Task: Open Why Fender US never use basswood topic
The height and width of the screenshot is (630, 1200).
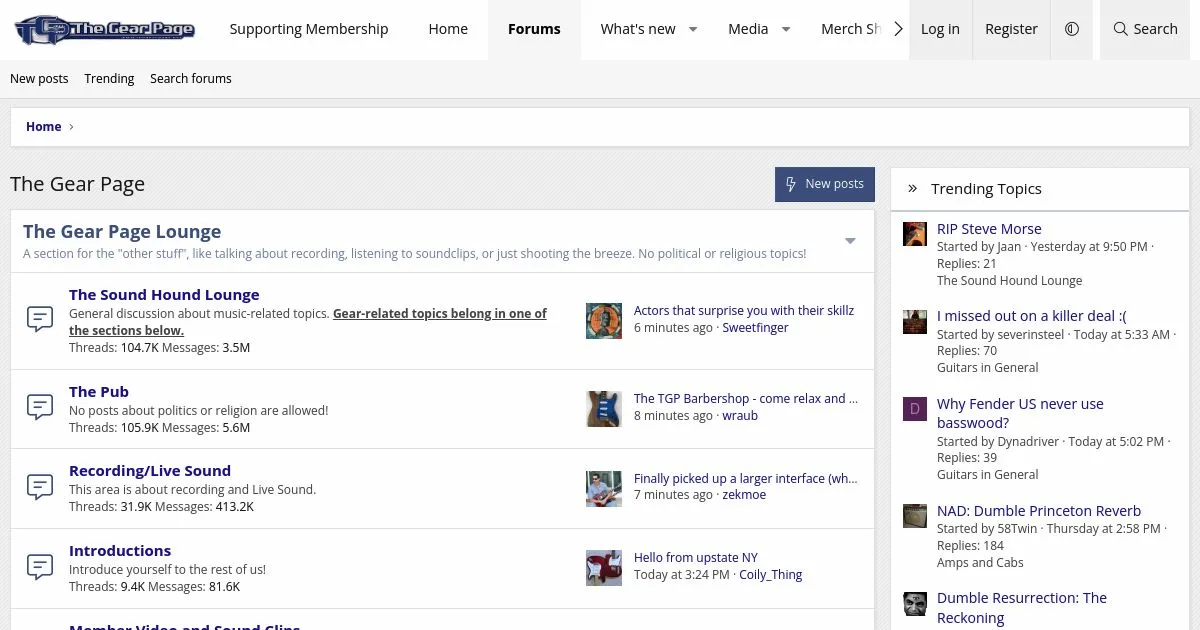Action: click(1020, 413)
